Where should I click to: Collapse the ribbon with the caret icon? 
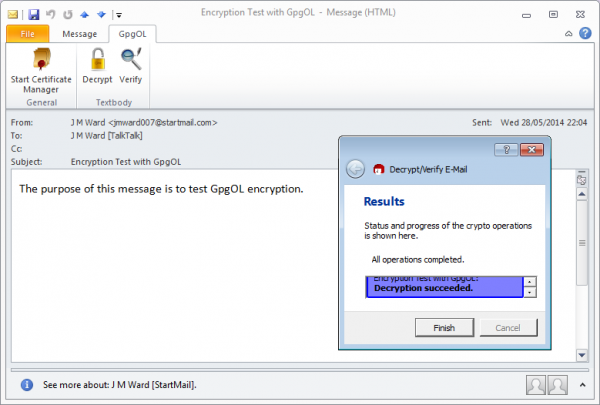tap(569, 34)
